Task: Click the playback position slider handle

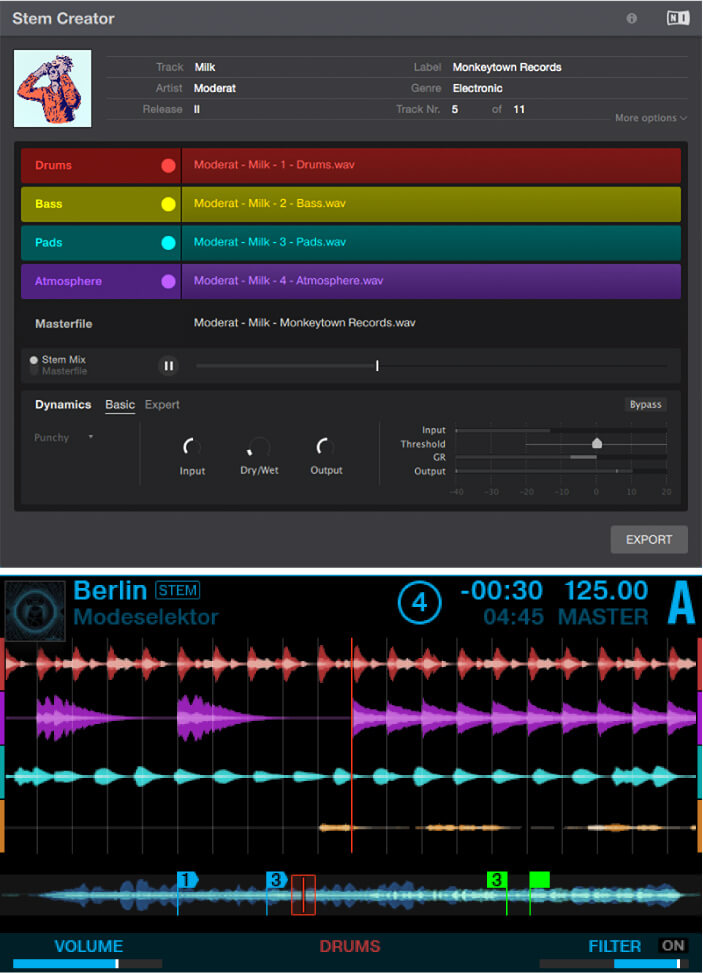Action: coord(377,366)
